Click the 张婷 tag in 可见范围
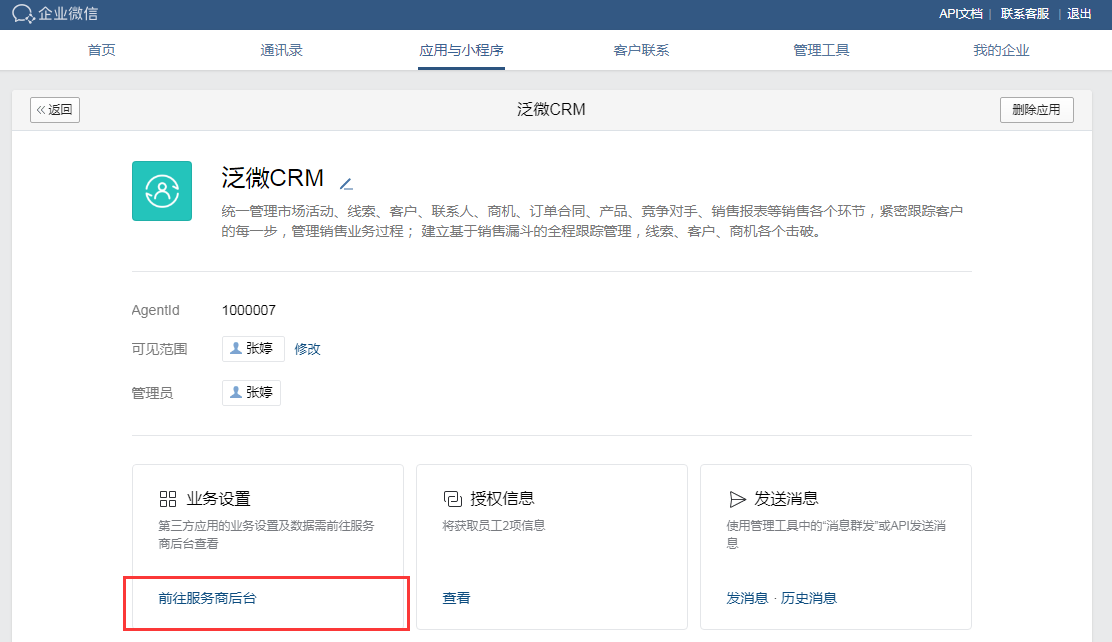 (x=253, y=349)
